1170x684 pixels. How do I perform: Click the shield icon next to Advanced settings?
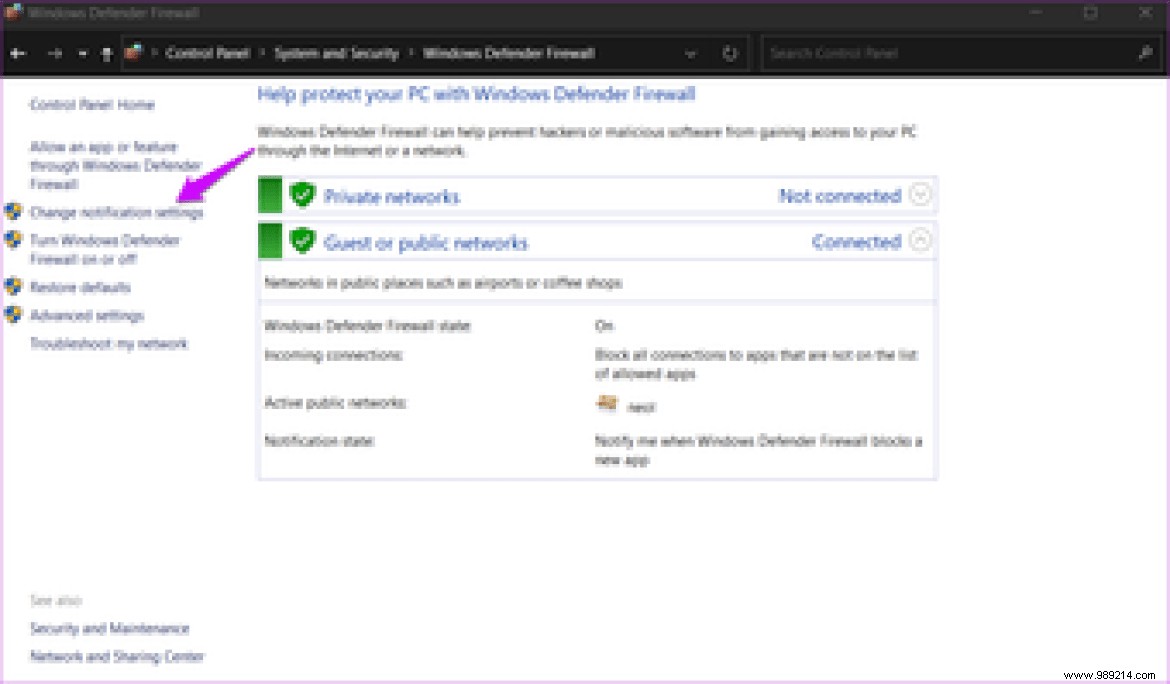pos(13,315)
